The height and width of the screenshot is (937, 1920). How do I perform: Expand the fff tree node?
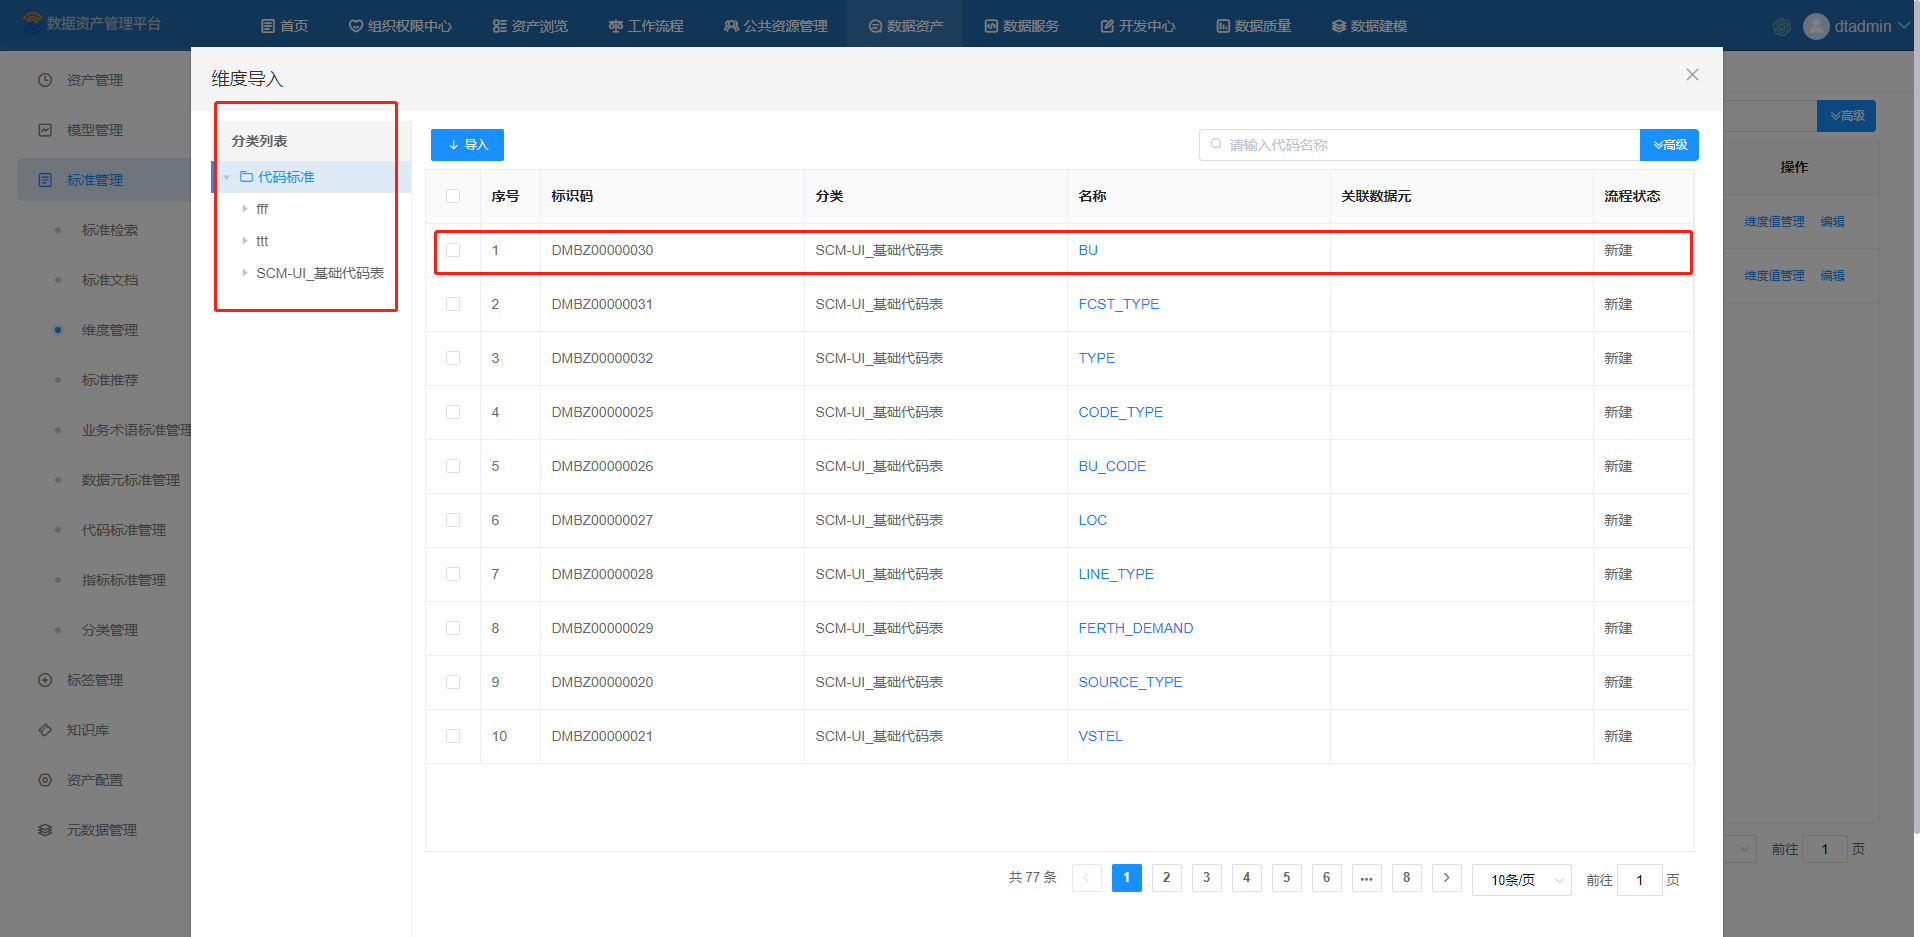244,209
